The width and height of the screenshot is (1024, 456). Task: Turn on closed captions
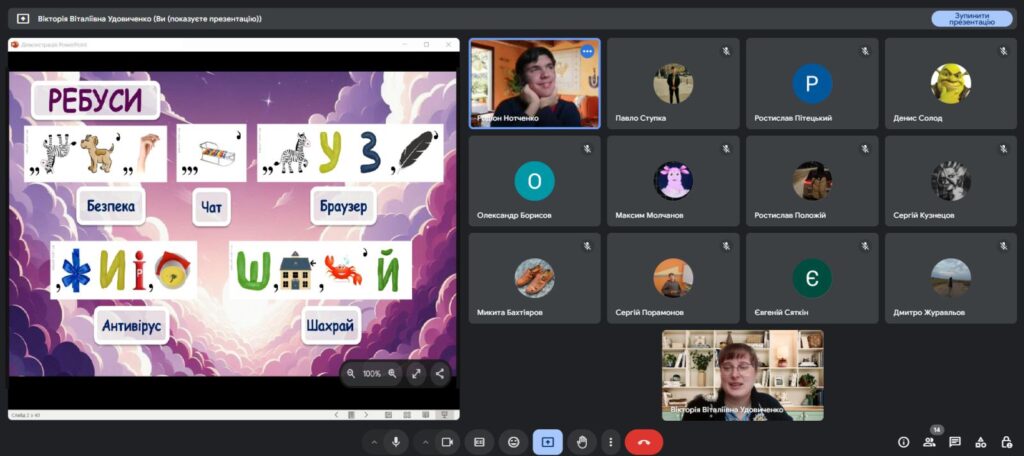(x=480, y=442)
